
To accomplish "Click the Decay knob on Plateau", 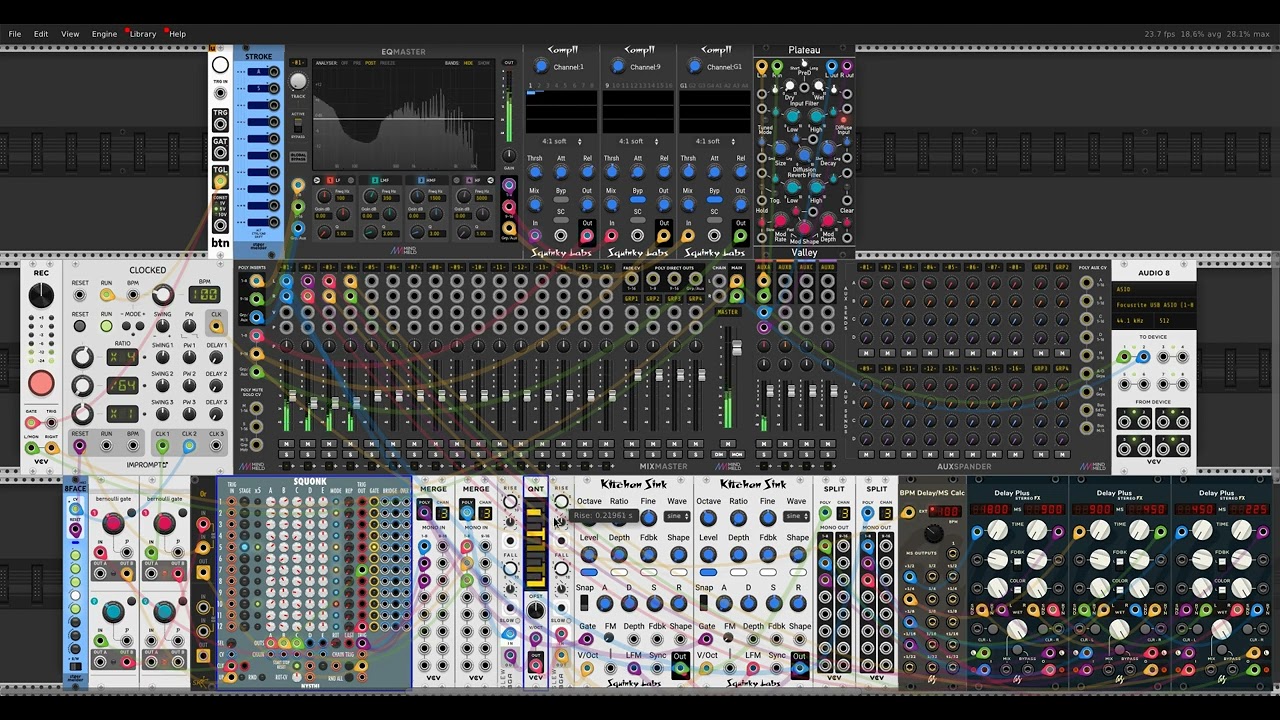I will [828, 148].
